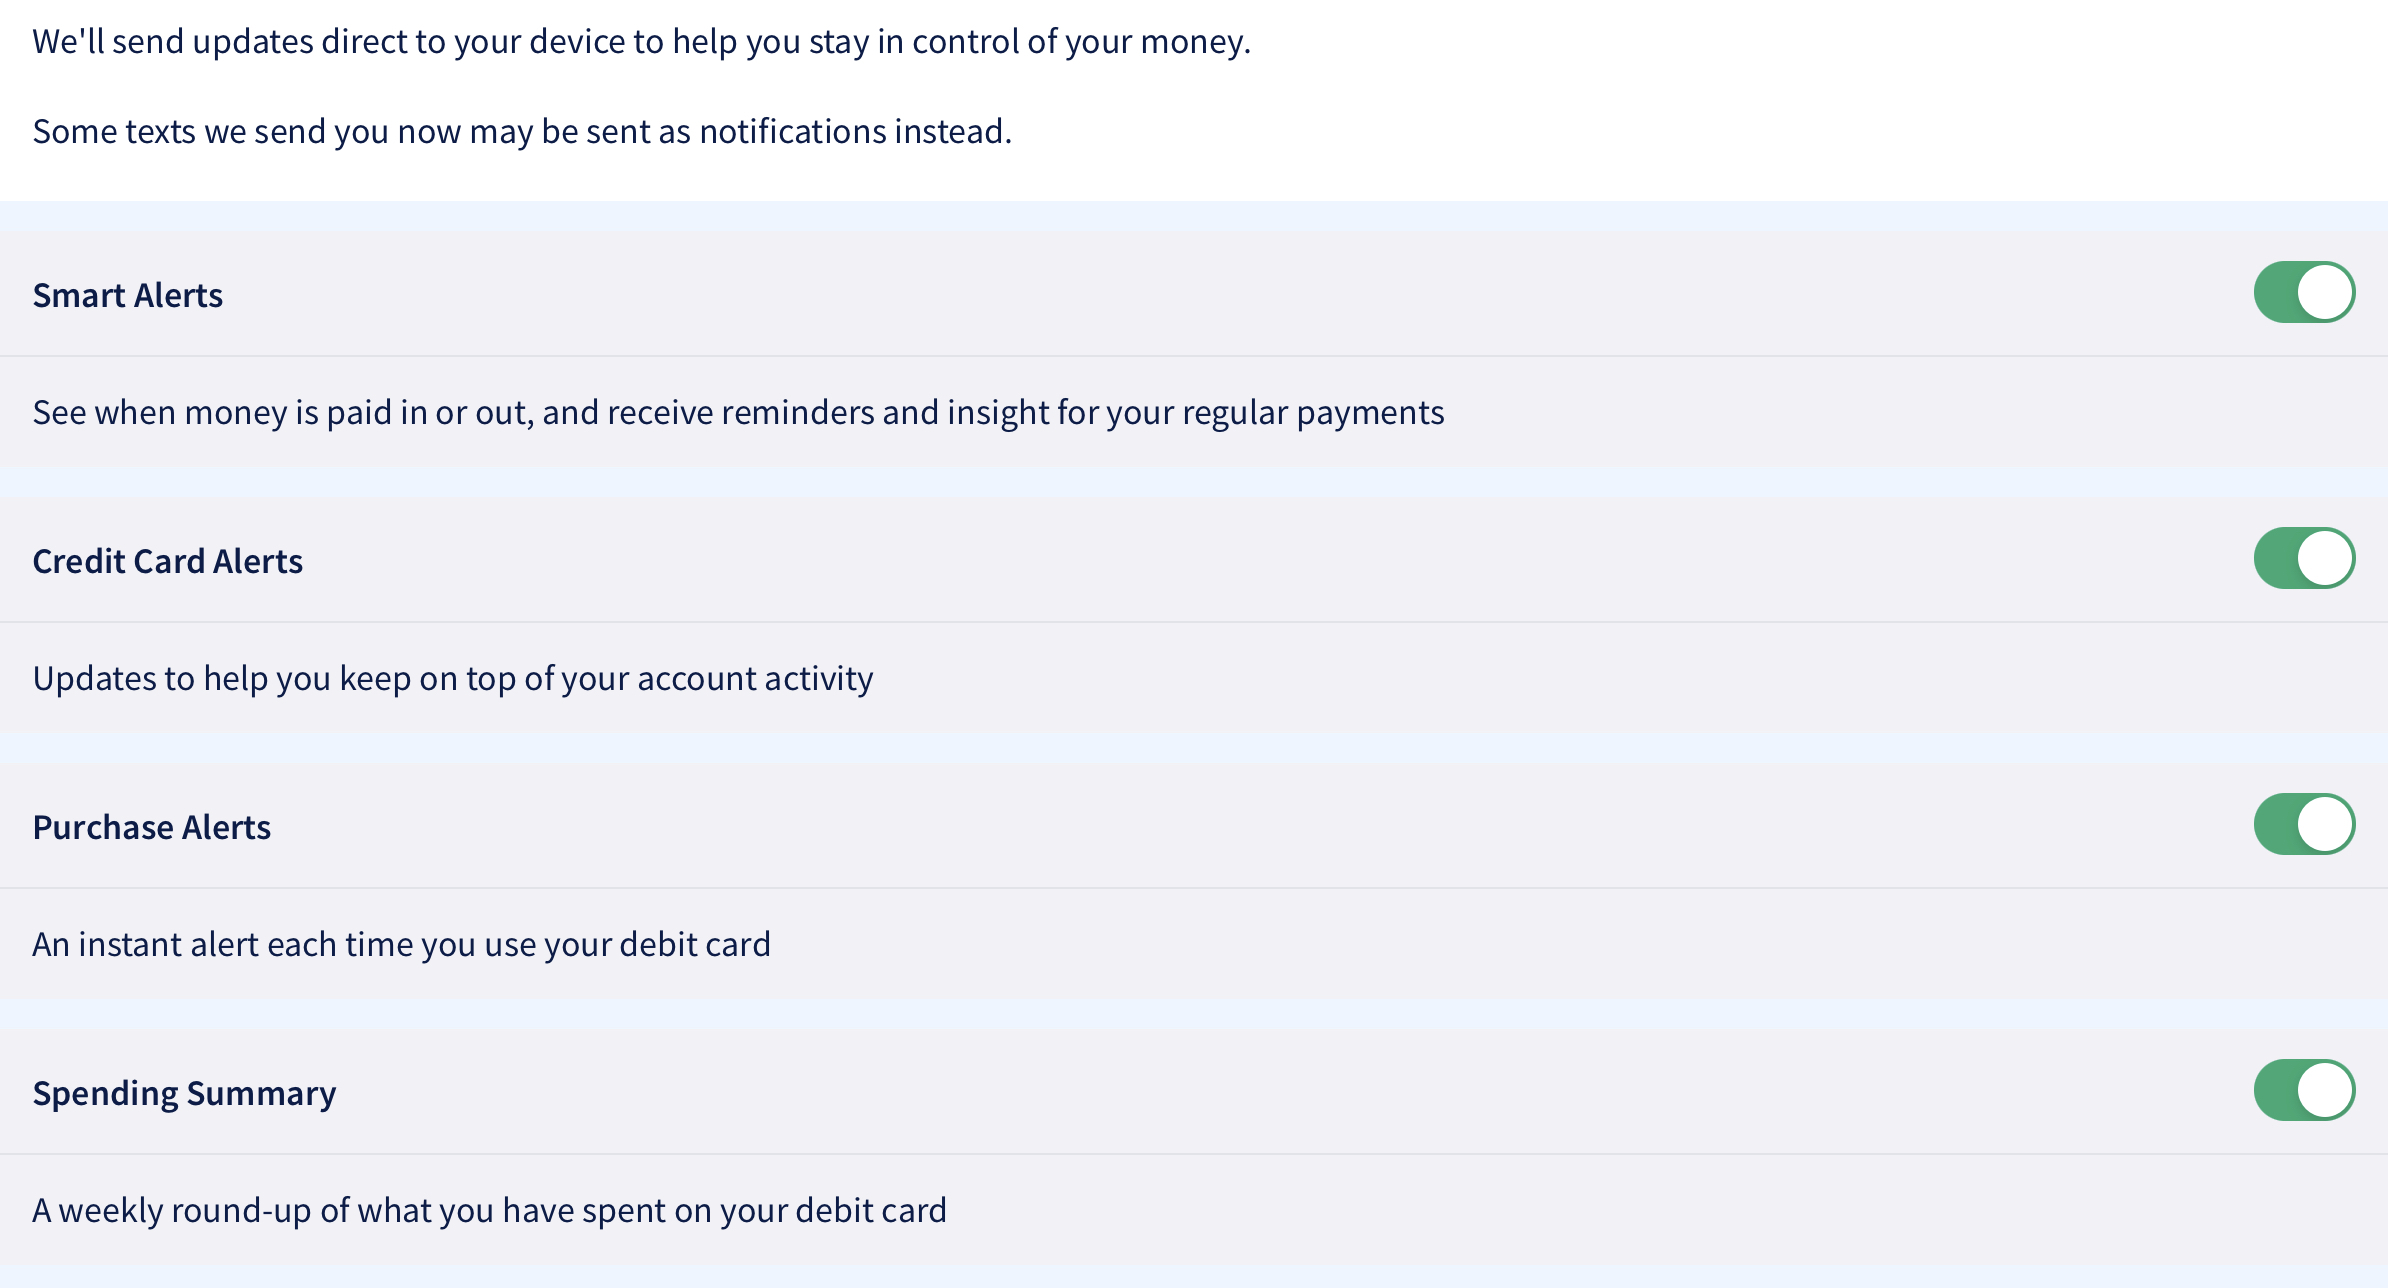
Task: Click 'account activity' in the Credit Card description
Action: [x=755, y=678]
